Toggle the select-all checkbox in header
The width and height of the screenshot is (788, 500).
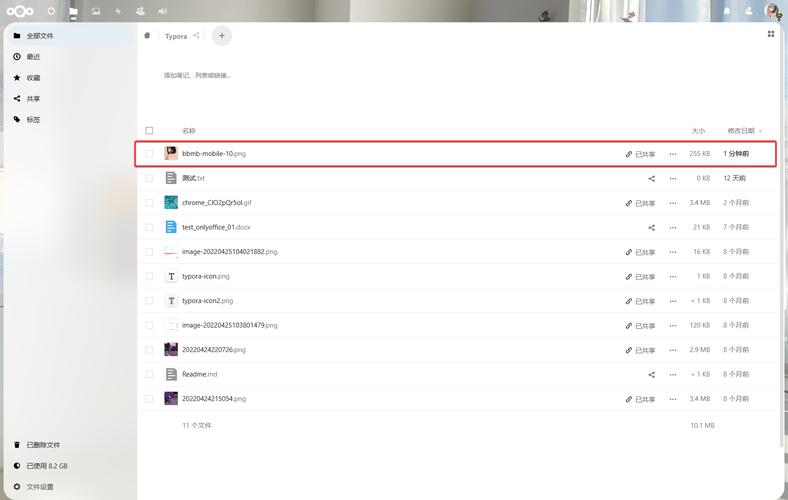[x=149, y=130]
